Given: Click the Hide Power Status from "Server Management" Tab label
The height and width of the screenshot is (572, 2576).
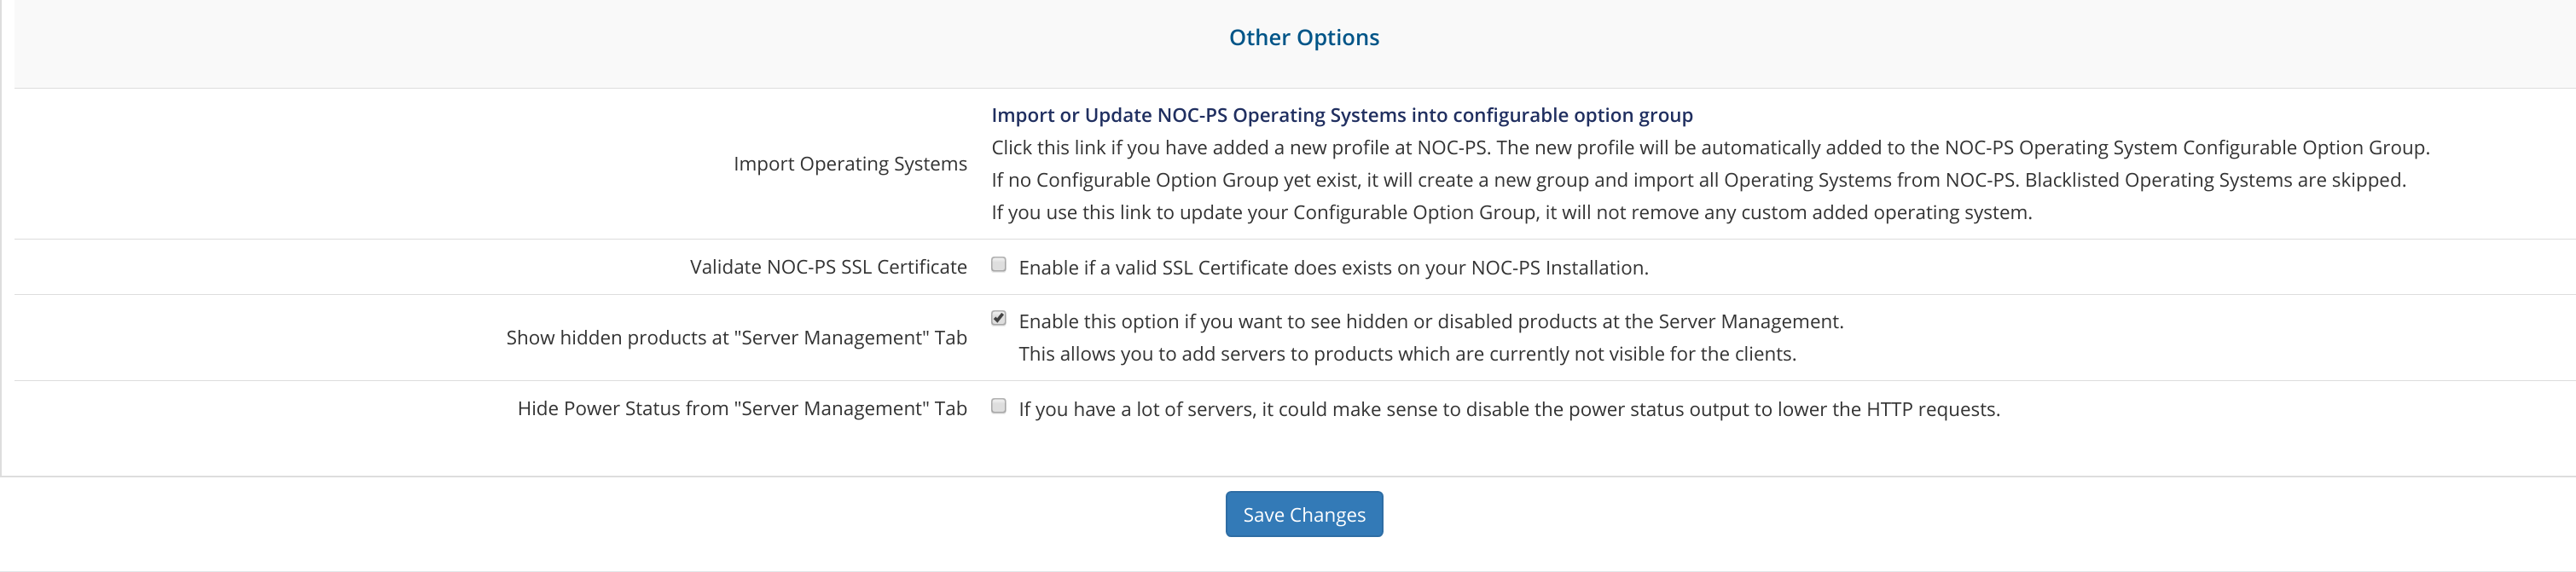Looking at the screenshot, I should 742,409.
